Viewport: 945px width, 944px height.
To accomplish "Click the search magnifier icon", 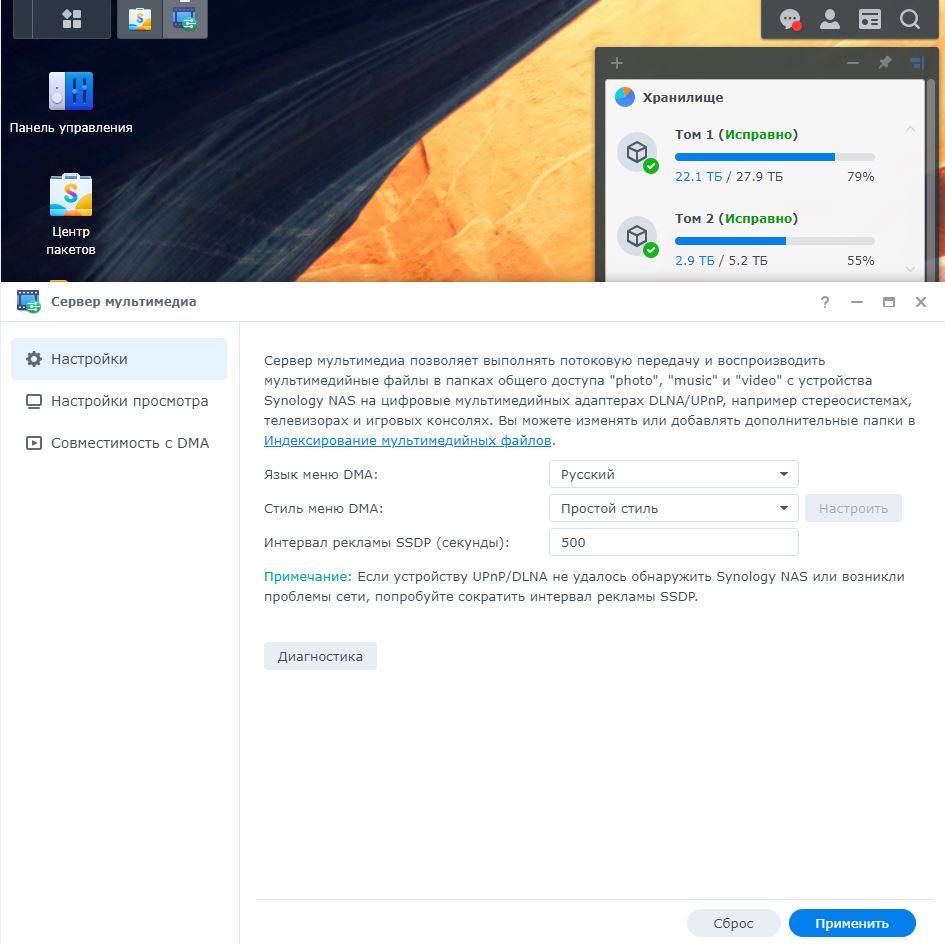I will (909, 19).
